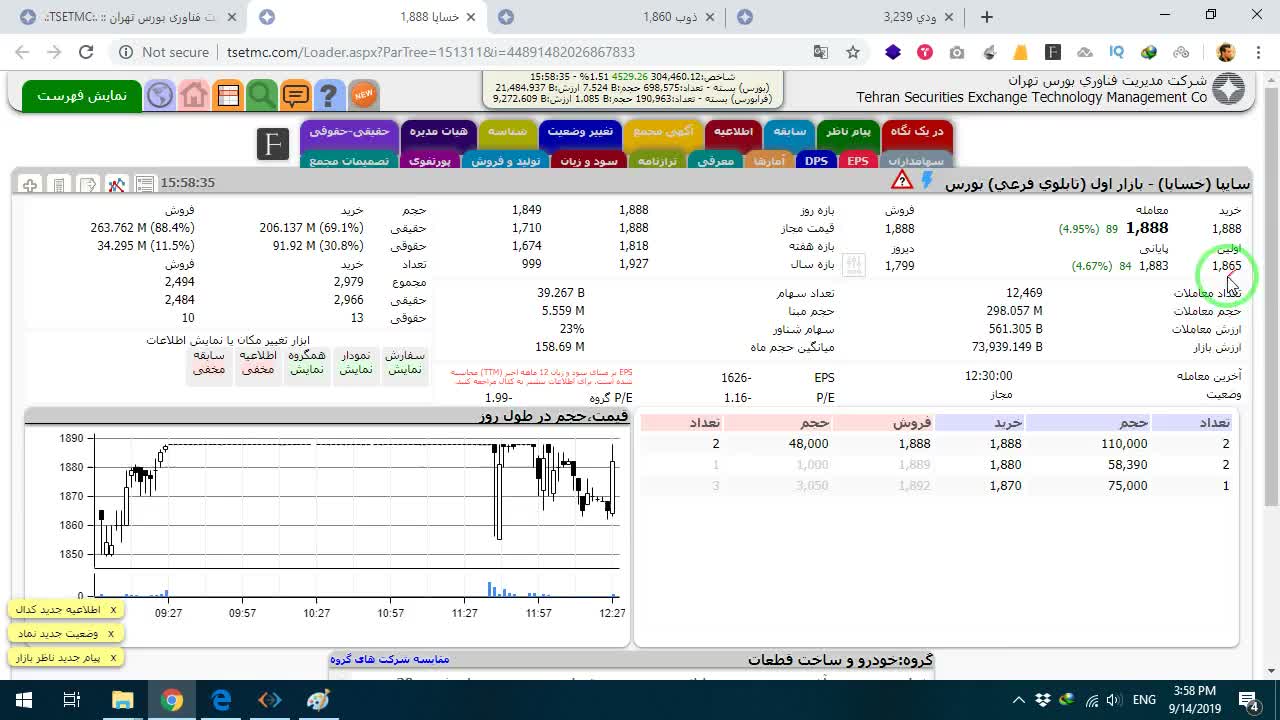Click the green نمایش فهرست button
The height and width of the screenshot is (720, 1280).
[x=82, y=95]
